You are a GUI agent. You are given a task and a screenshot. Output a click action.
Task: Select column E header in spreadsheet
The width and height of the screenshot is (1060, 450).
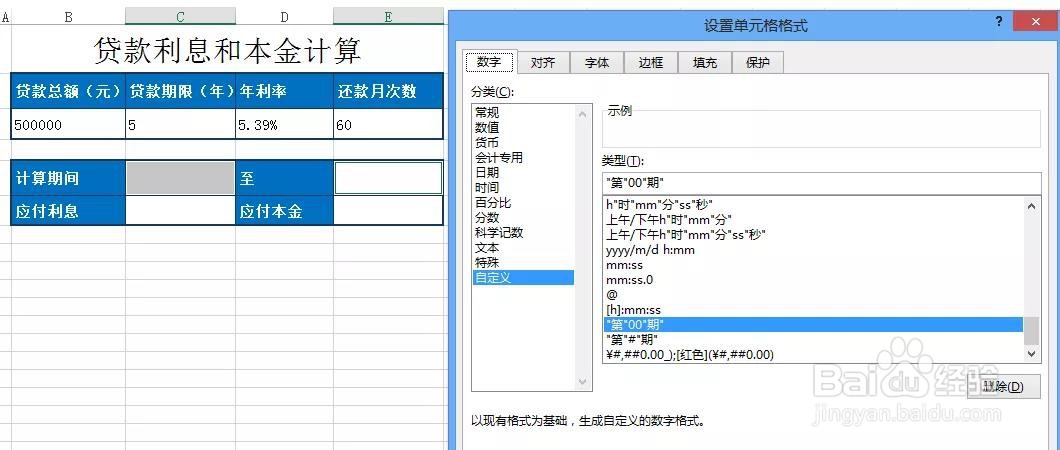388,17
